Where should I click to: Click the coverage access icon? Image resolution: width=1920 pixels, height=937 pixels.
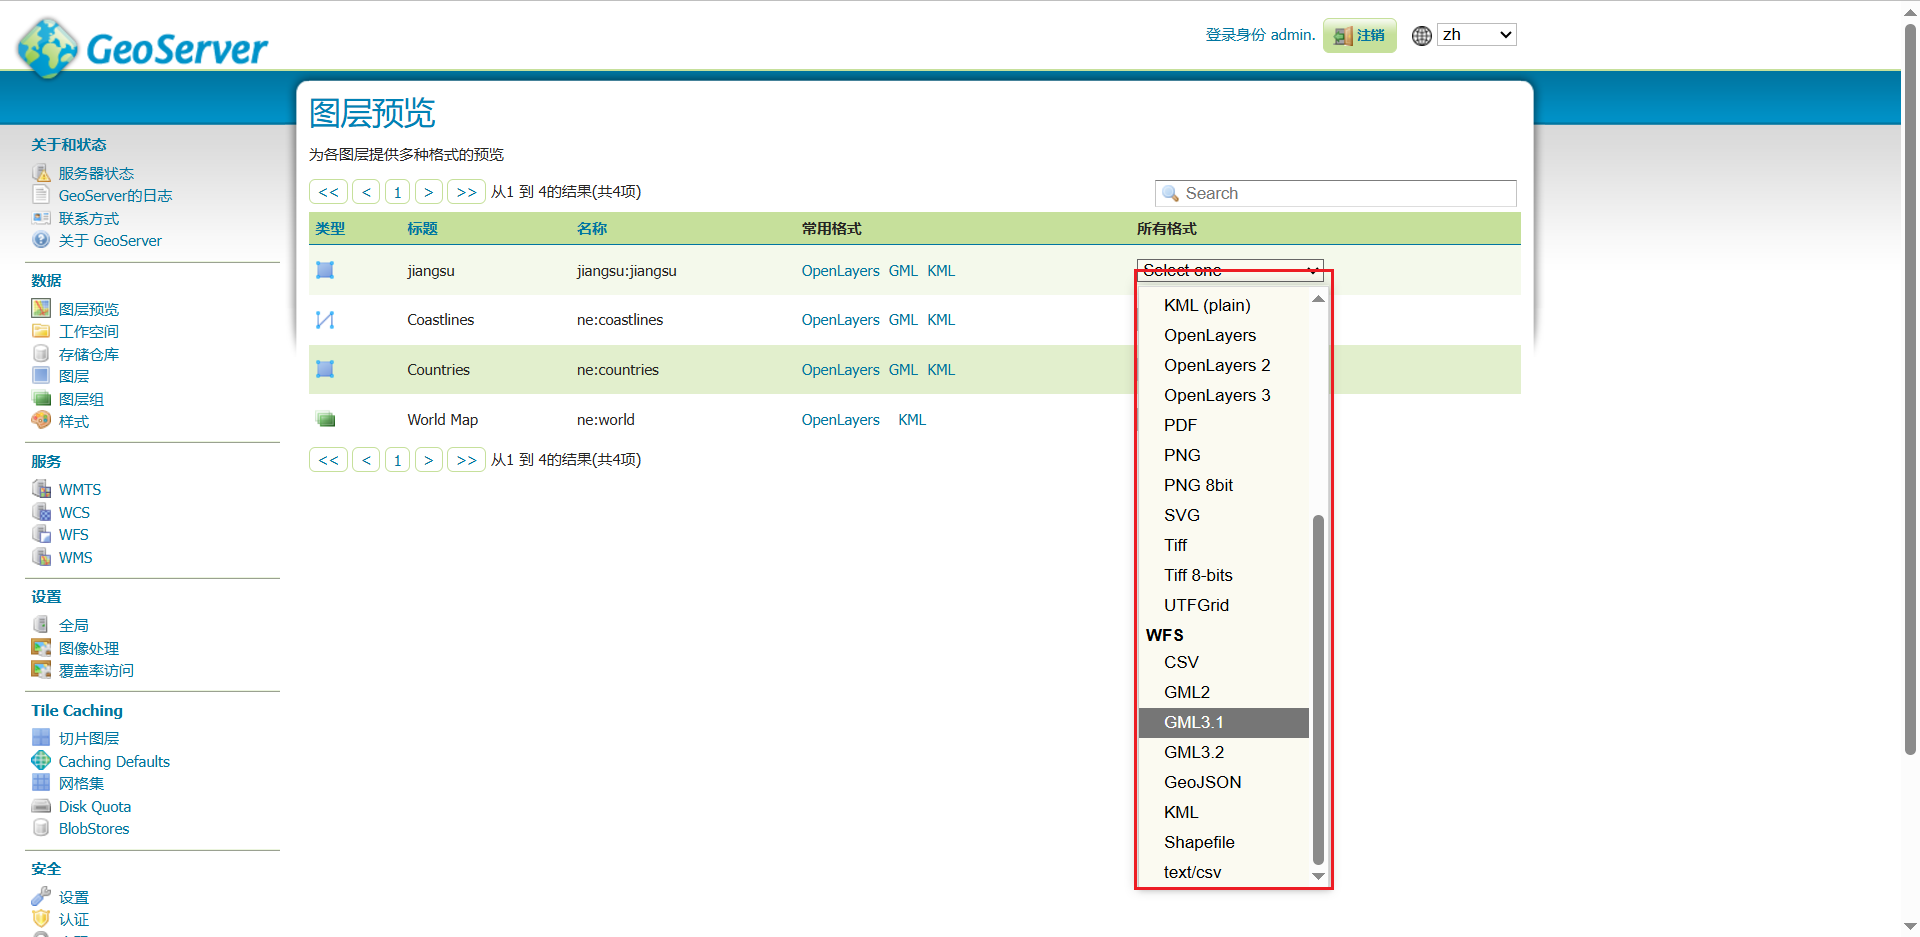[41, 670]
